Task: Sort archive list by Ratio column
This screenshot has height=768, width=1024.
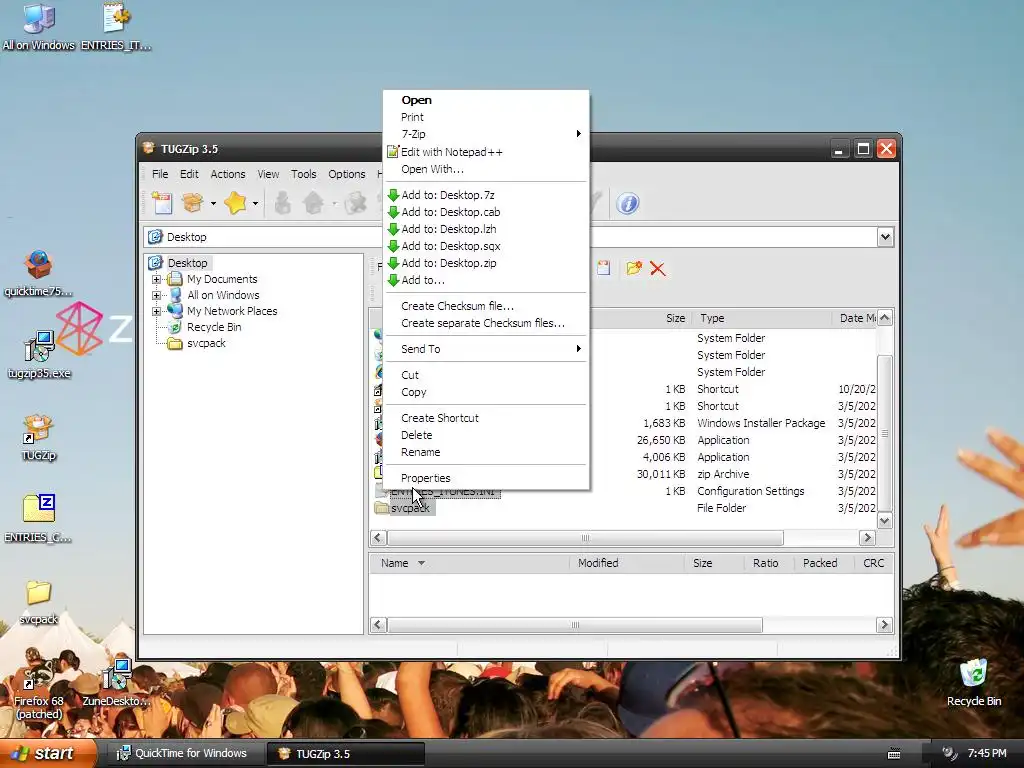Action: [765, 563]
